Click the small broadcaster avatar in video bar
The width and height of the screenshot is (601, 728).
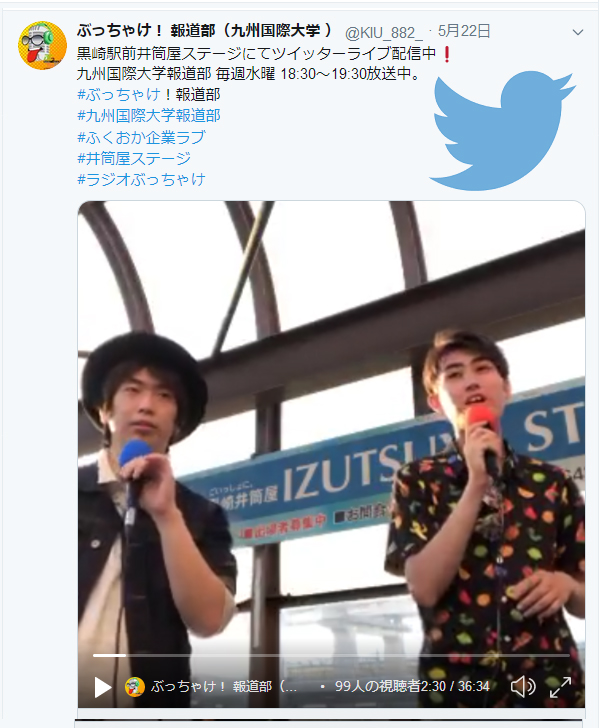135,687
